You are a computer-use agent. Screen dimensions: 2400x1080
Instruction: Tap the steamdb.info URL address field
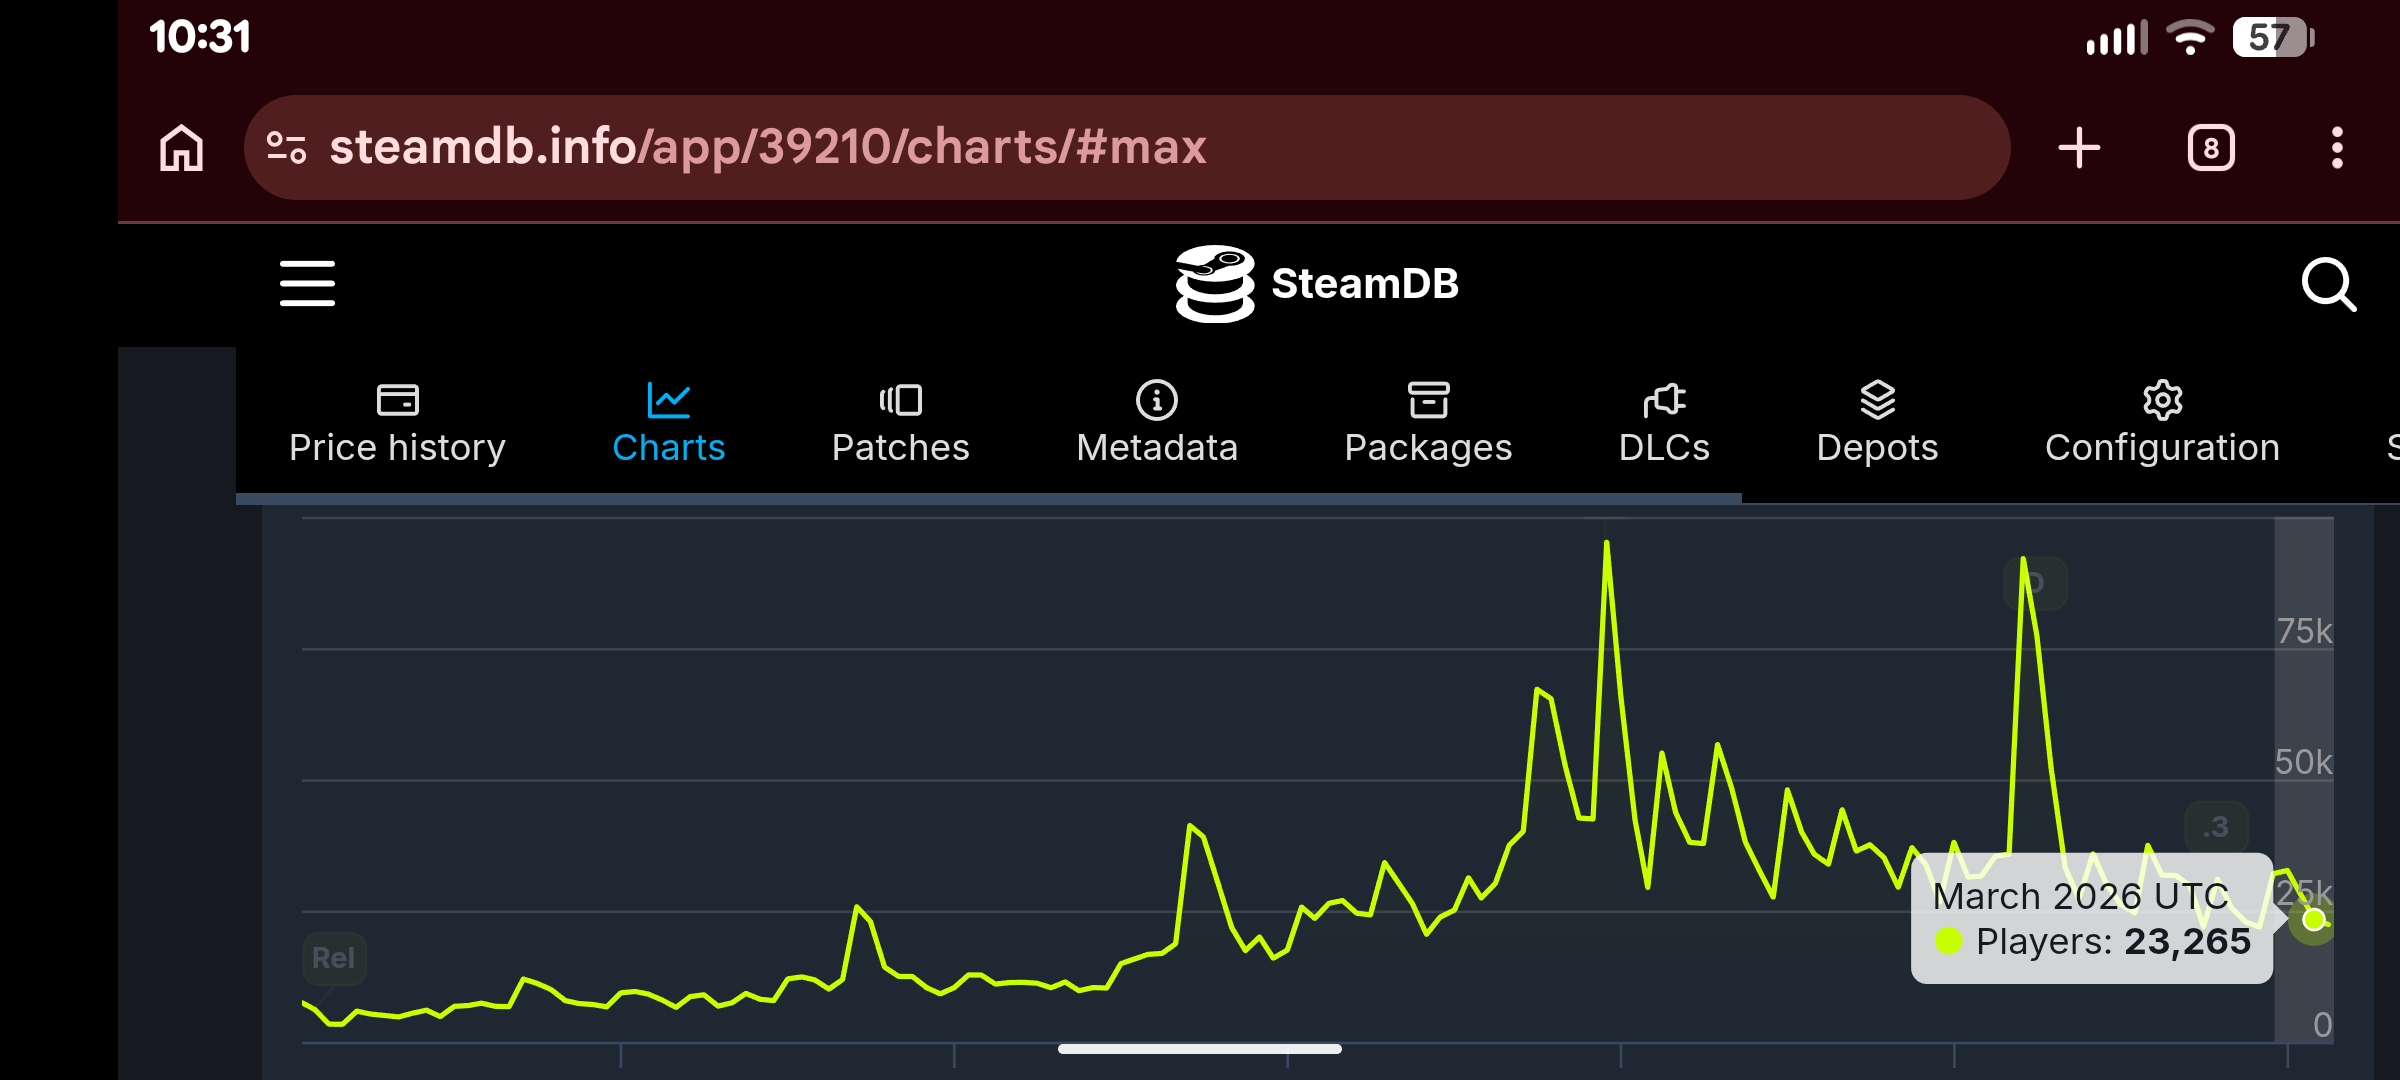click(1127, 148)
